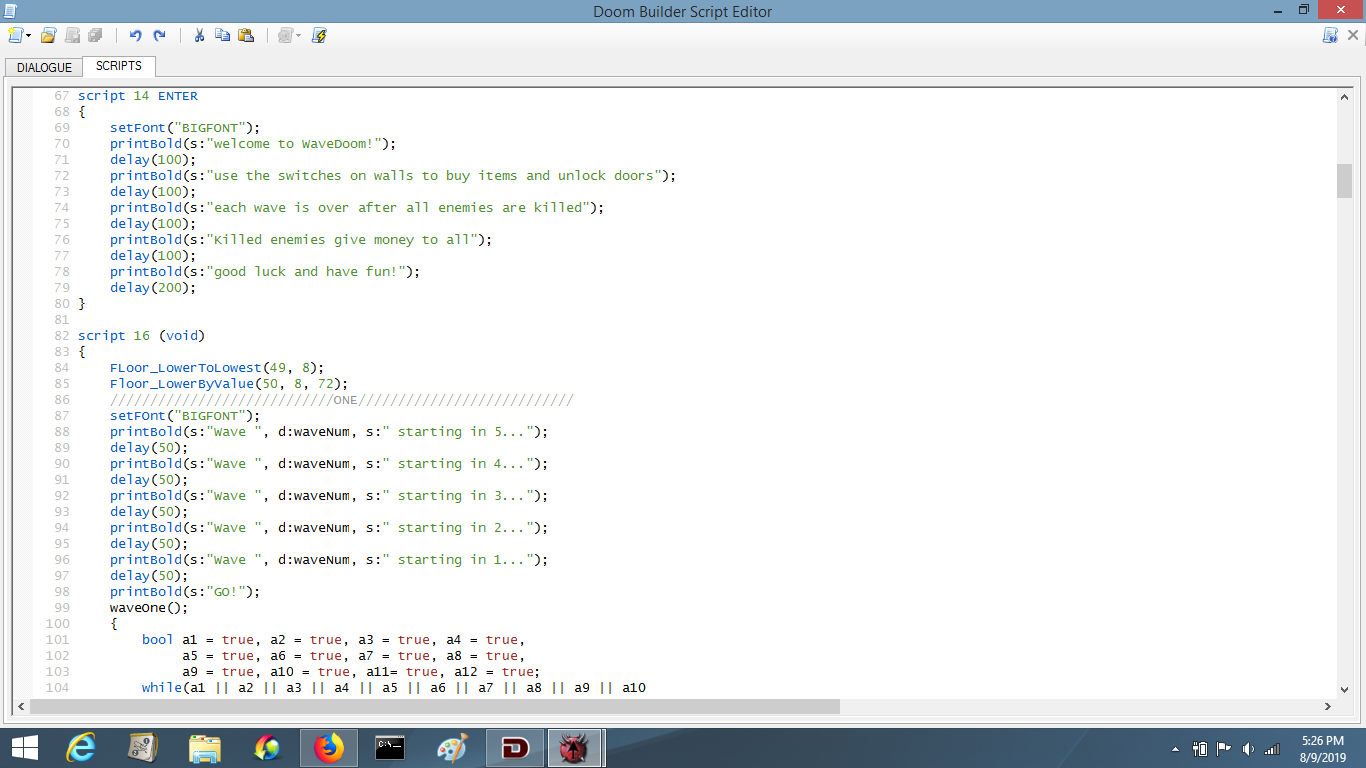Copy selection with the Copy icon

coord(222,35)
